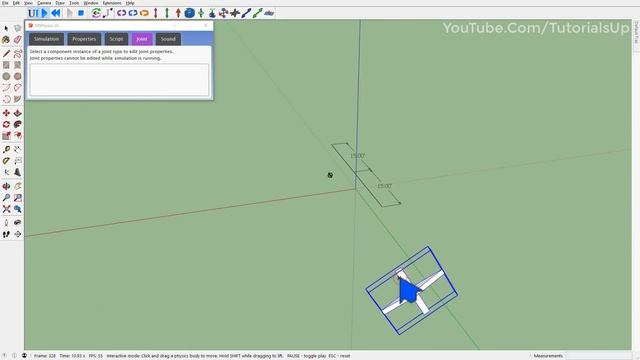Click the MSPhysics Play simulation button
Image resolution: width=640 pixels, height=360 pixels.
[44, 13]
